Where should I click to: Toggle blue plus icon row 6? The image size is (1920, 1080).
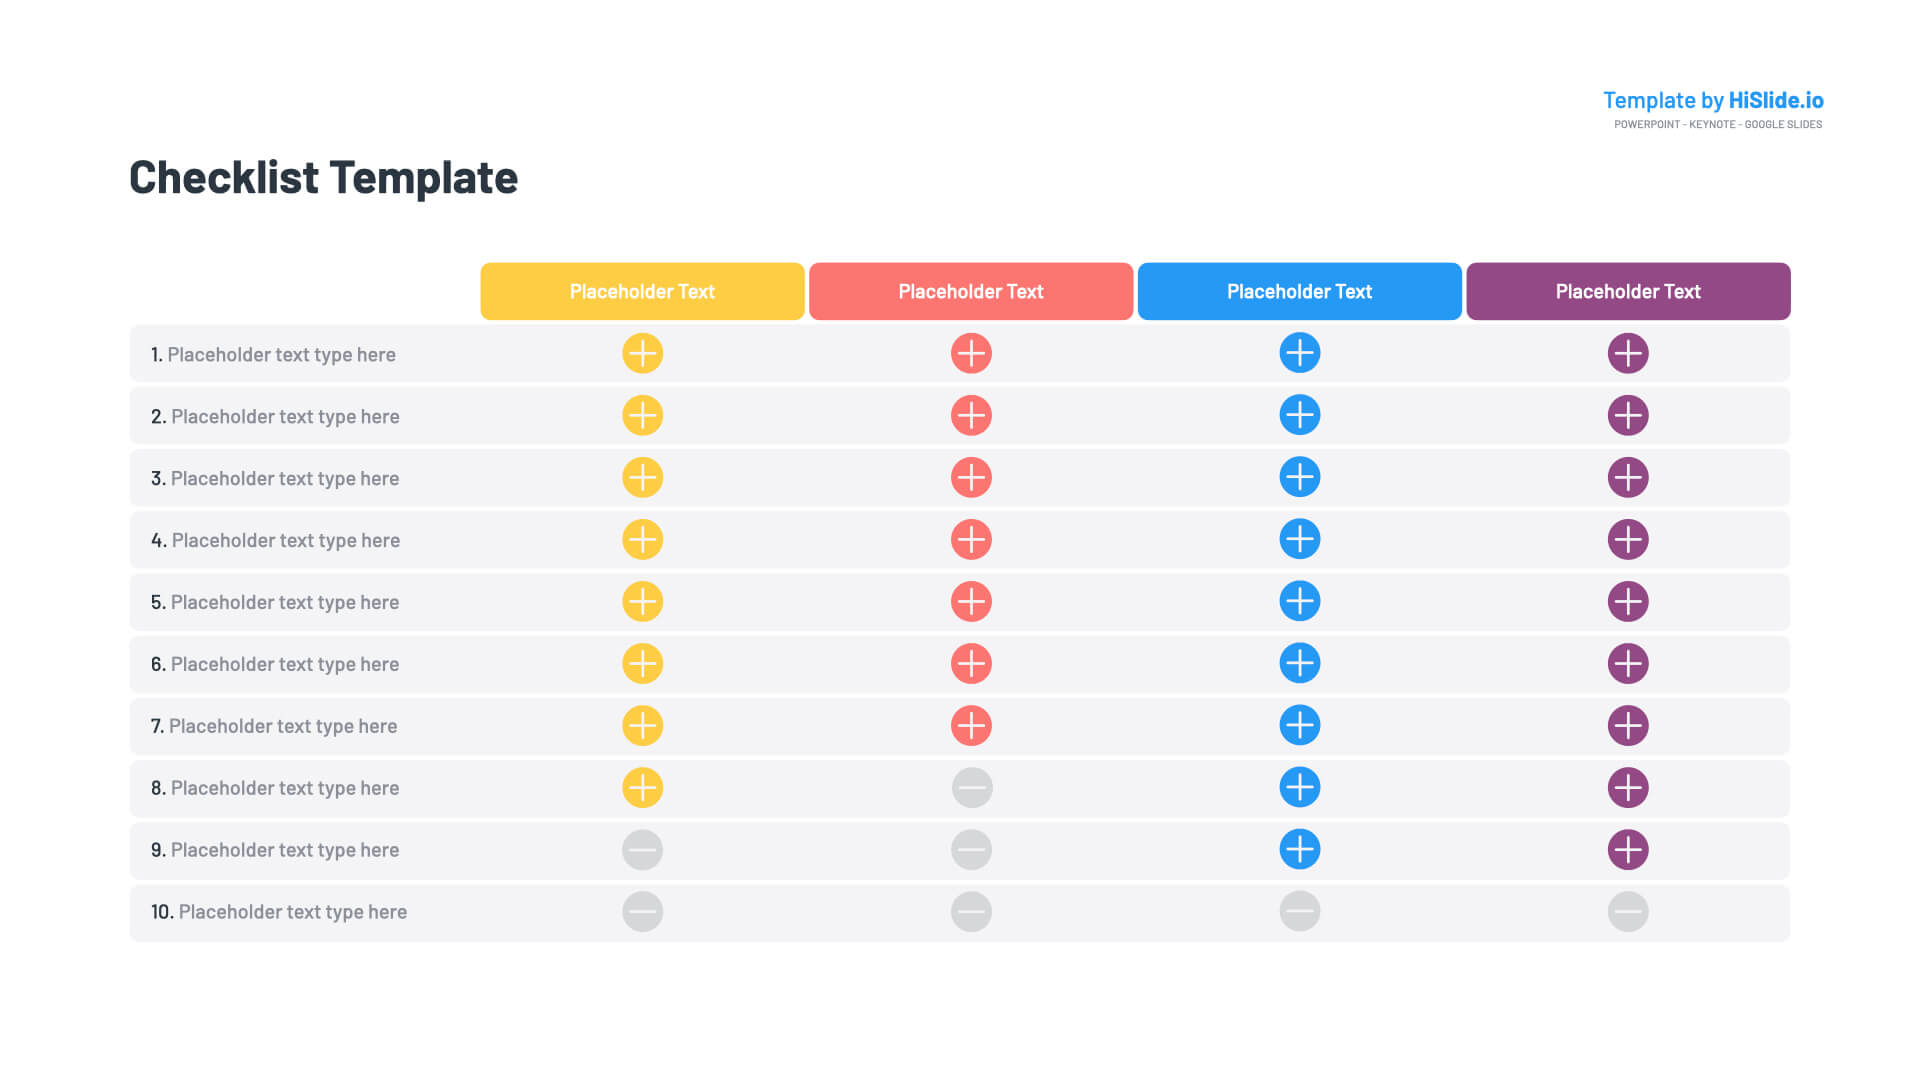1298,663
